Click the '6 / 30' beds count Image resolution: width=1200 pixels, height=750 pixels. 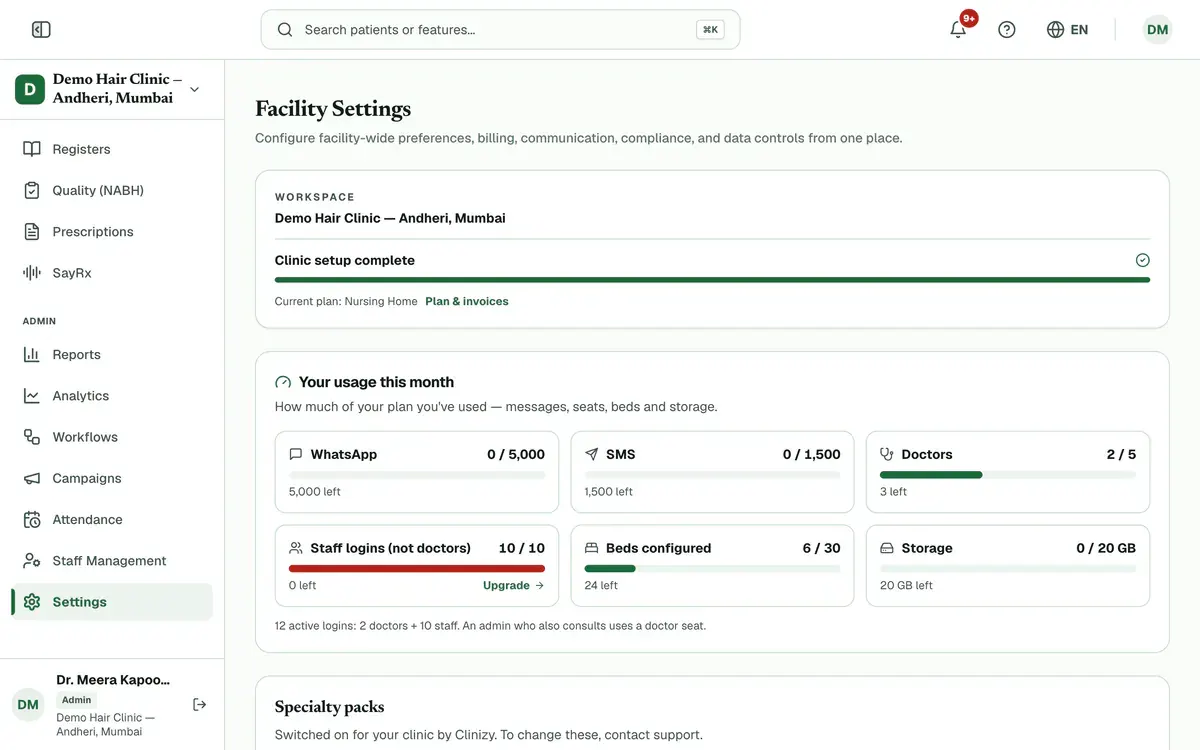coord(821,548)
